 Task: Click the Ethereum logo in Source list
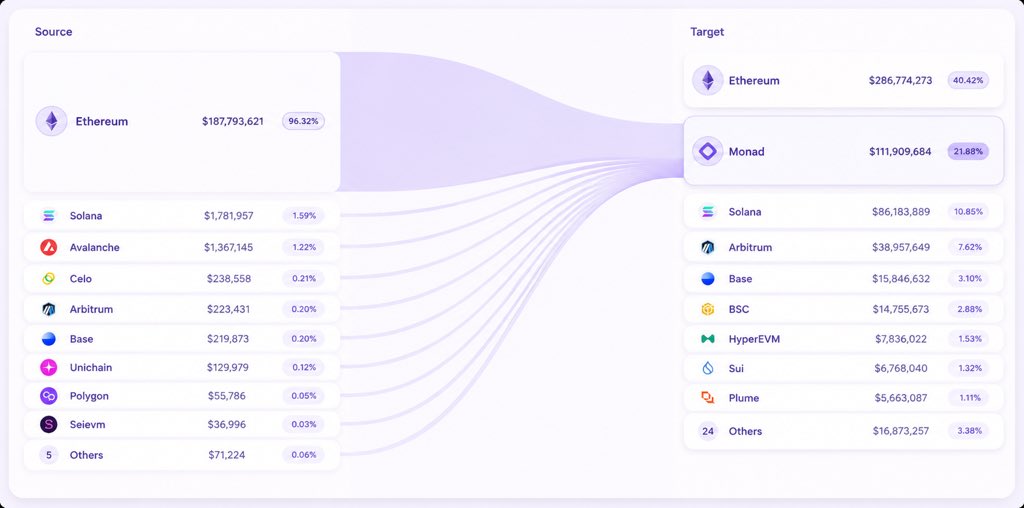click(51, 121)
